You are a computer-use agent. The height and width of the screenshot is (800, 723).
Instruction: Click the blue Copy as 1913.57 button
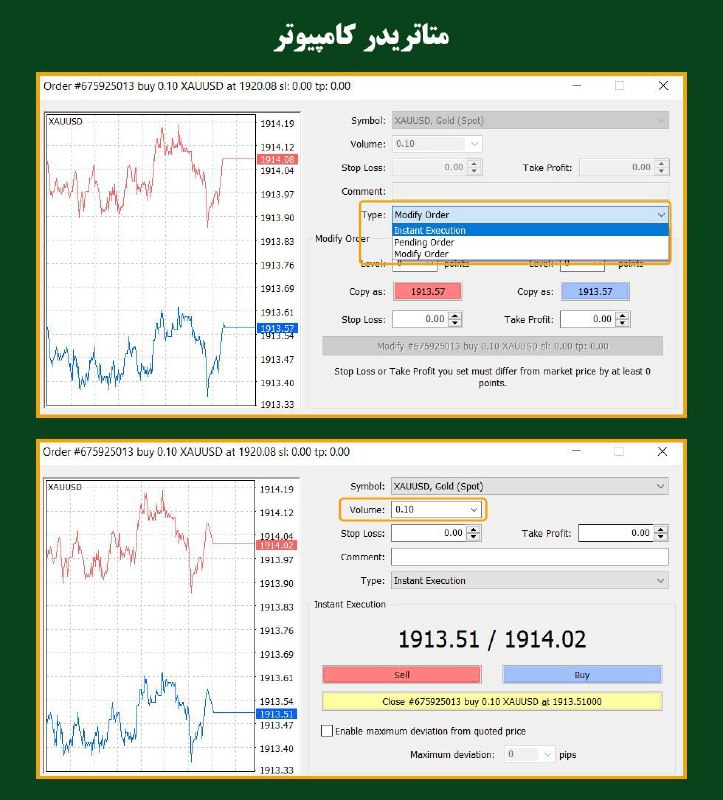[x=595, y=291]
